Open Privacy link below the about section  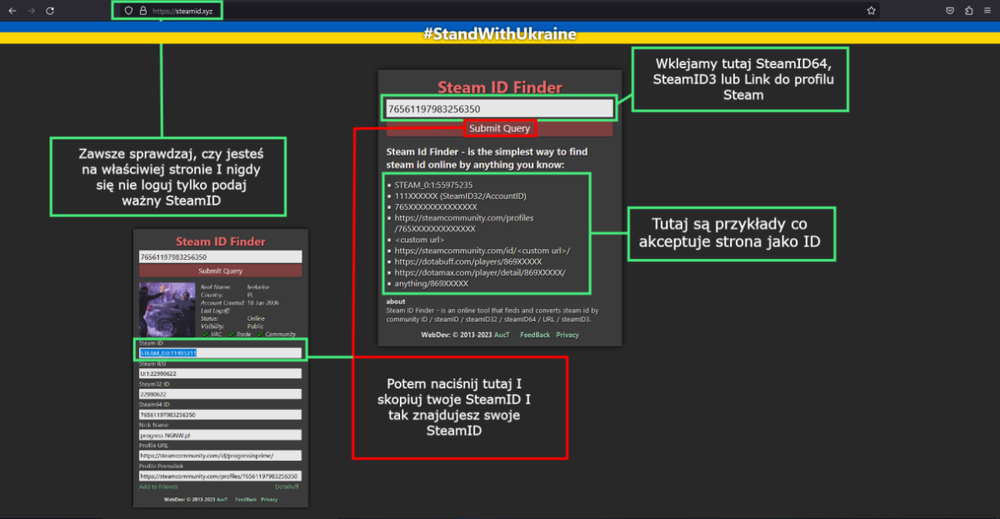(567, 335)
